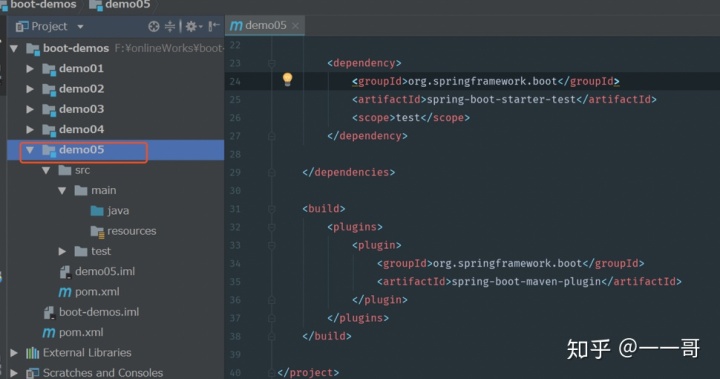Fold the dependency tag at line 23

pyautogui.click(x=271, y=63)
